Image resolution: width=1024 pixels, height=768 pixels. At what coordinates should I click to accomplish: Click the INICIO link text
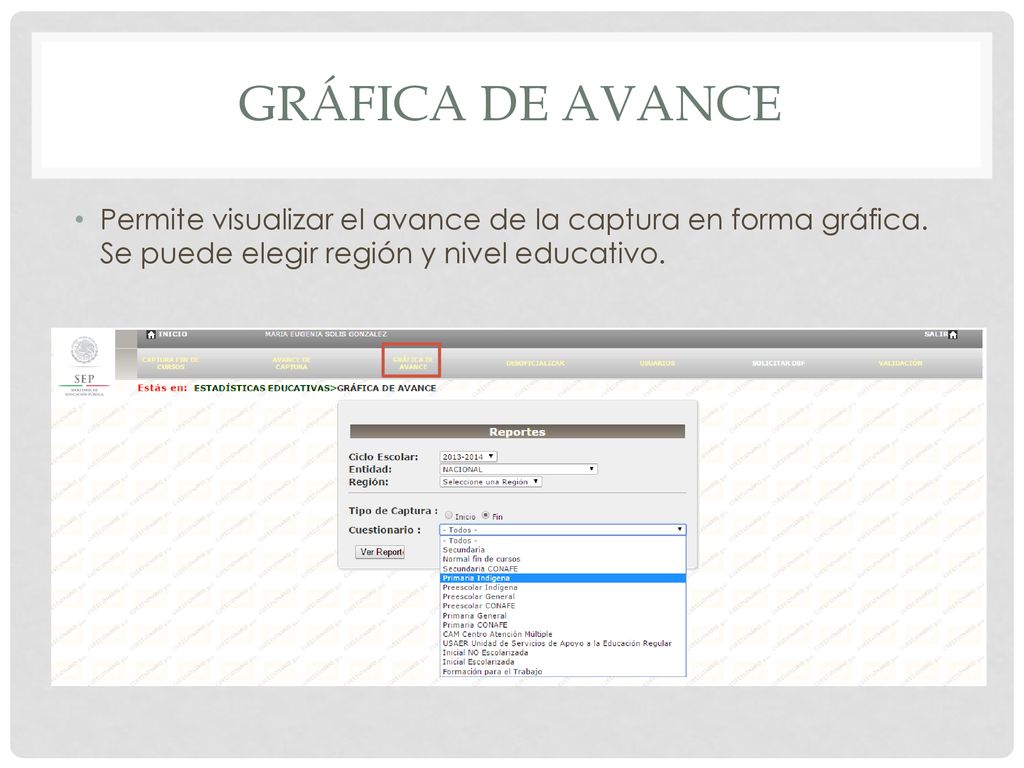(x=172, y=334)
